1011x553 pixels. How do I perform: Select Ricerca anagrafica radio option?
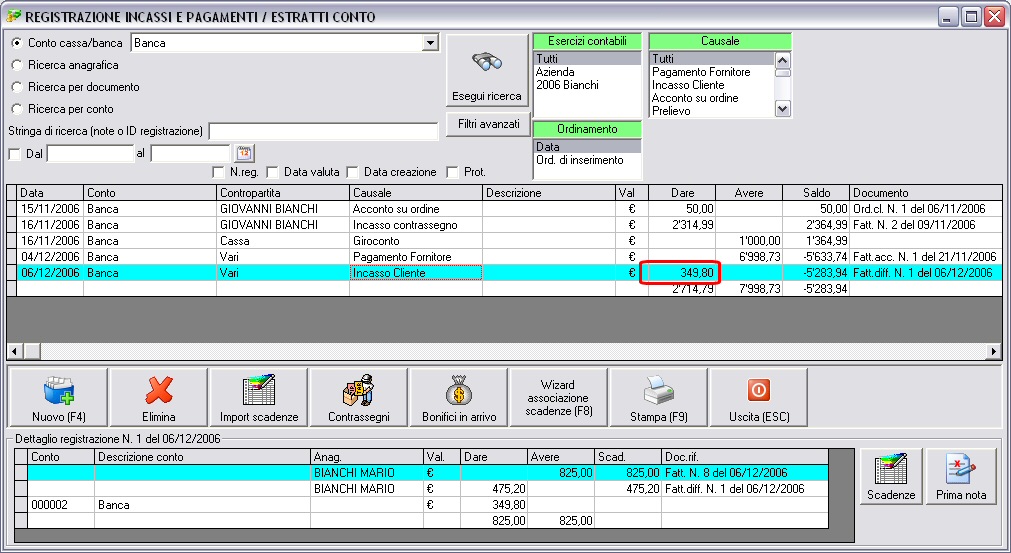tap(17, 65)
